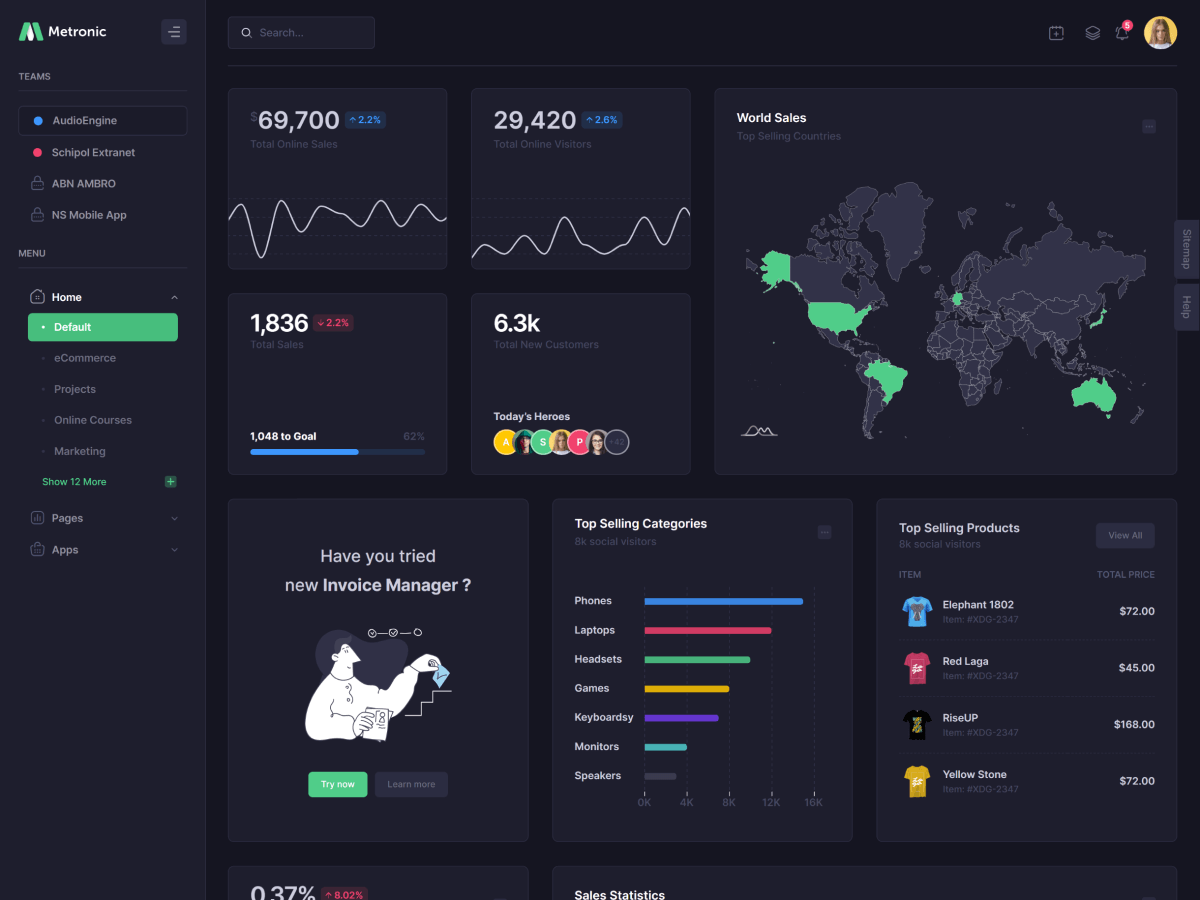Click the 1,048 to Goal progress bar
The image size is (1200, 900).
coord(337,452)
